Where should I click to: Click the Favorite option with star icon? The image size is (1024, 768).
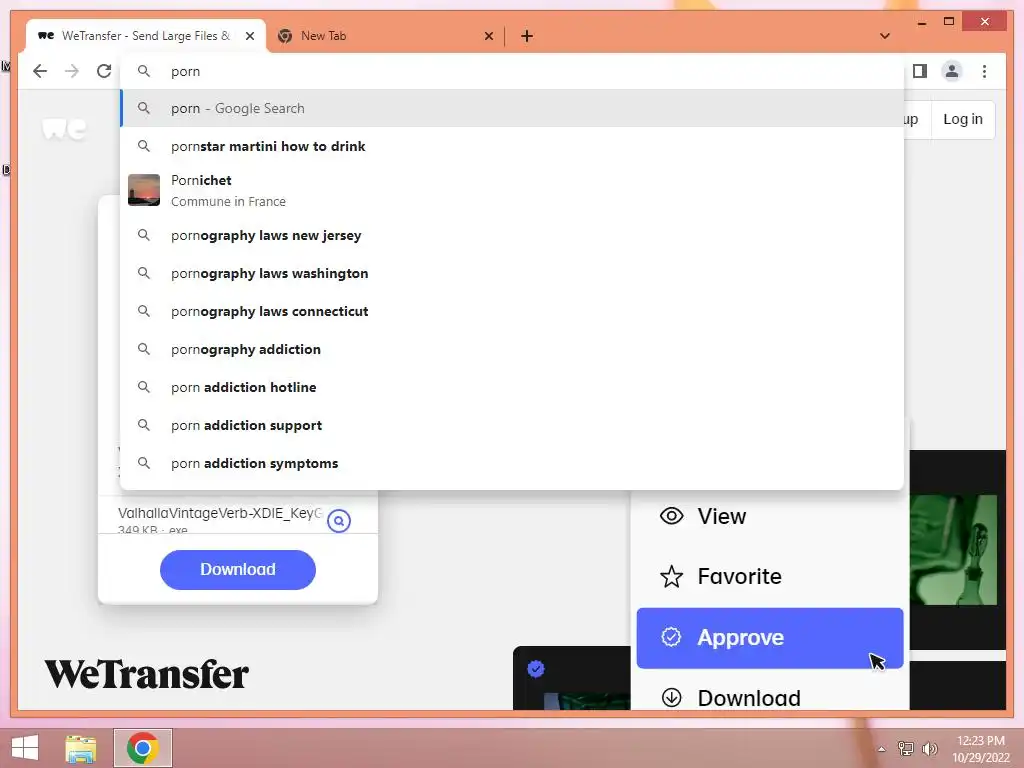point(770,577)
